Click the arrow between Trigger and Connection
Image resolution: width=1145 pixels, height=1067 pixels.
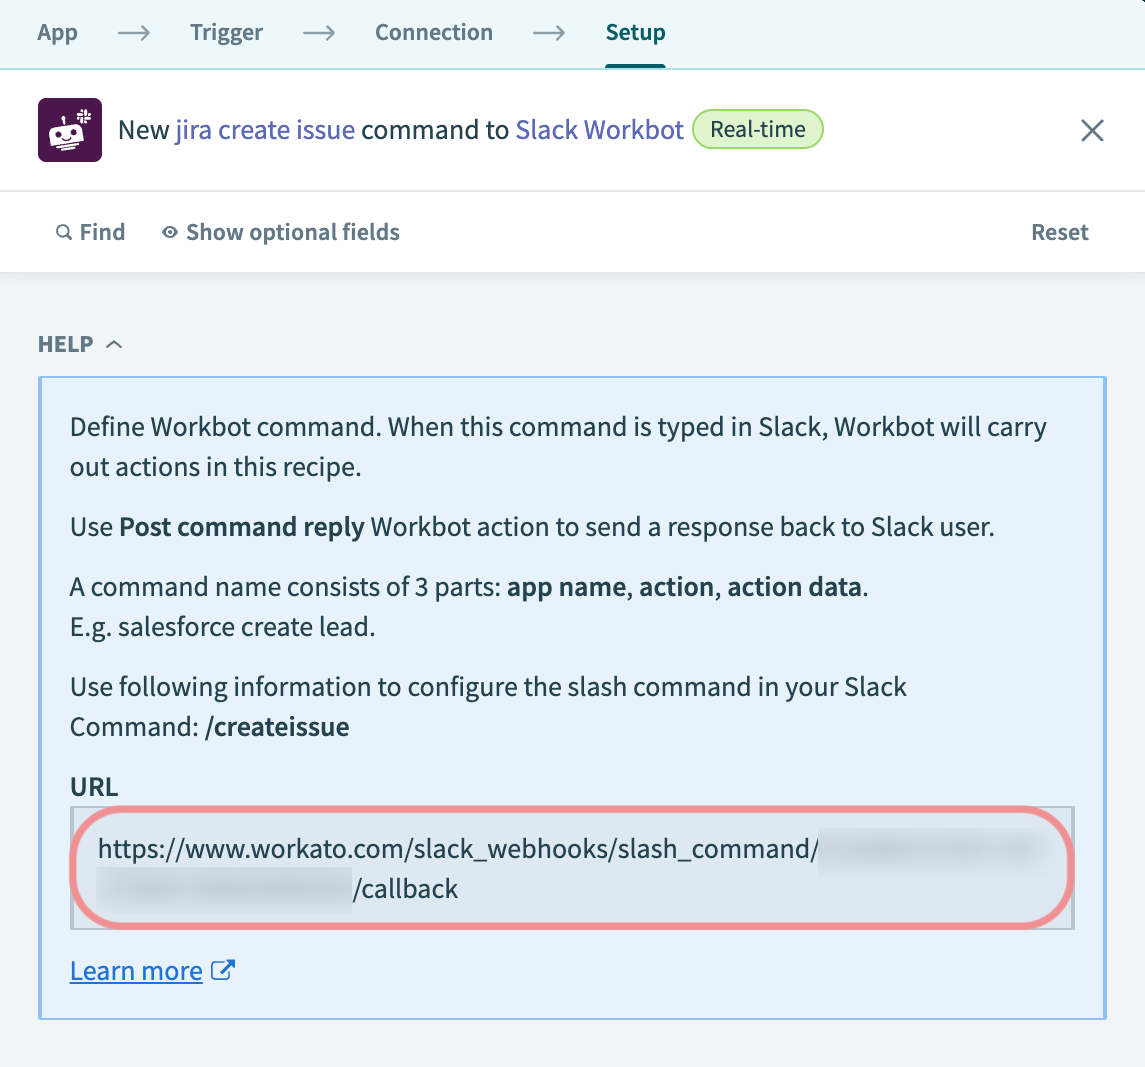click(319, 33)
